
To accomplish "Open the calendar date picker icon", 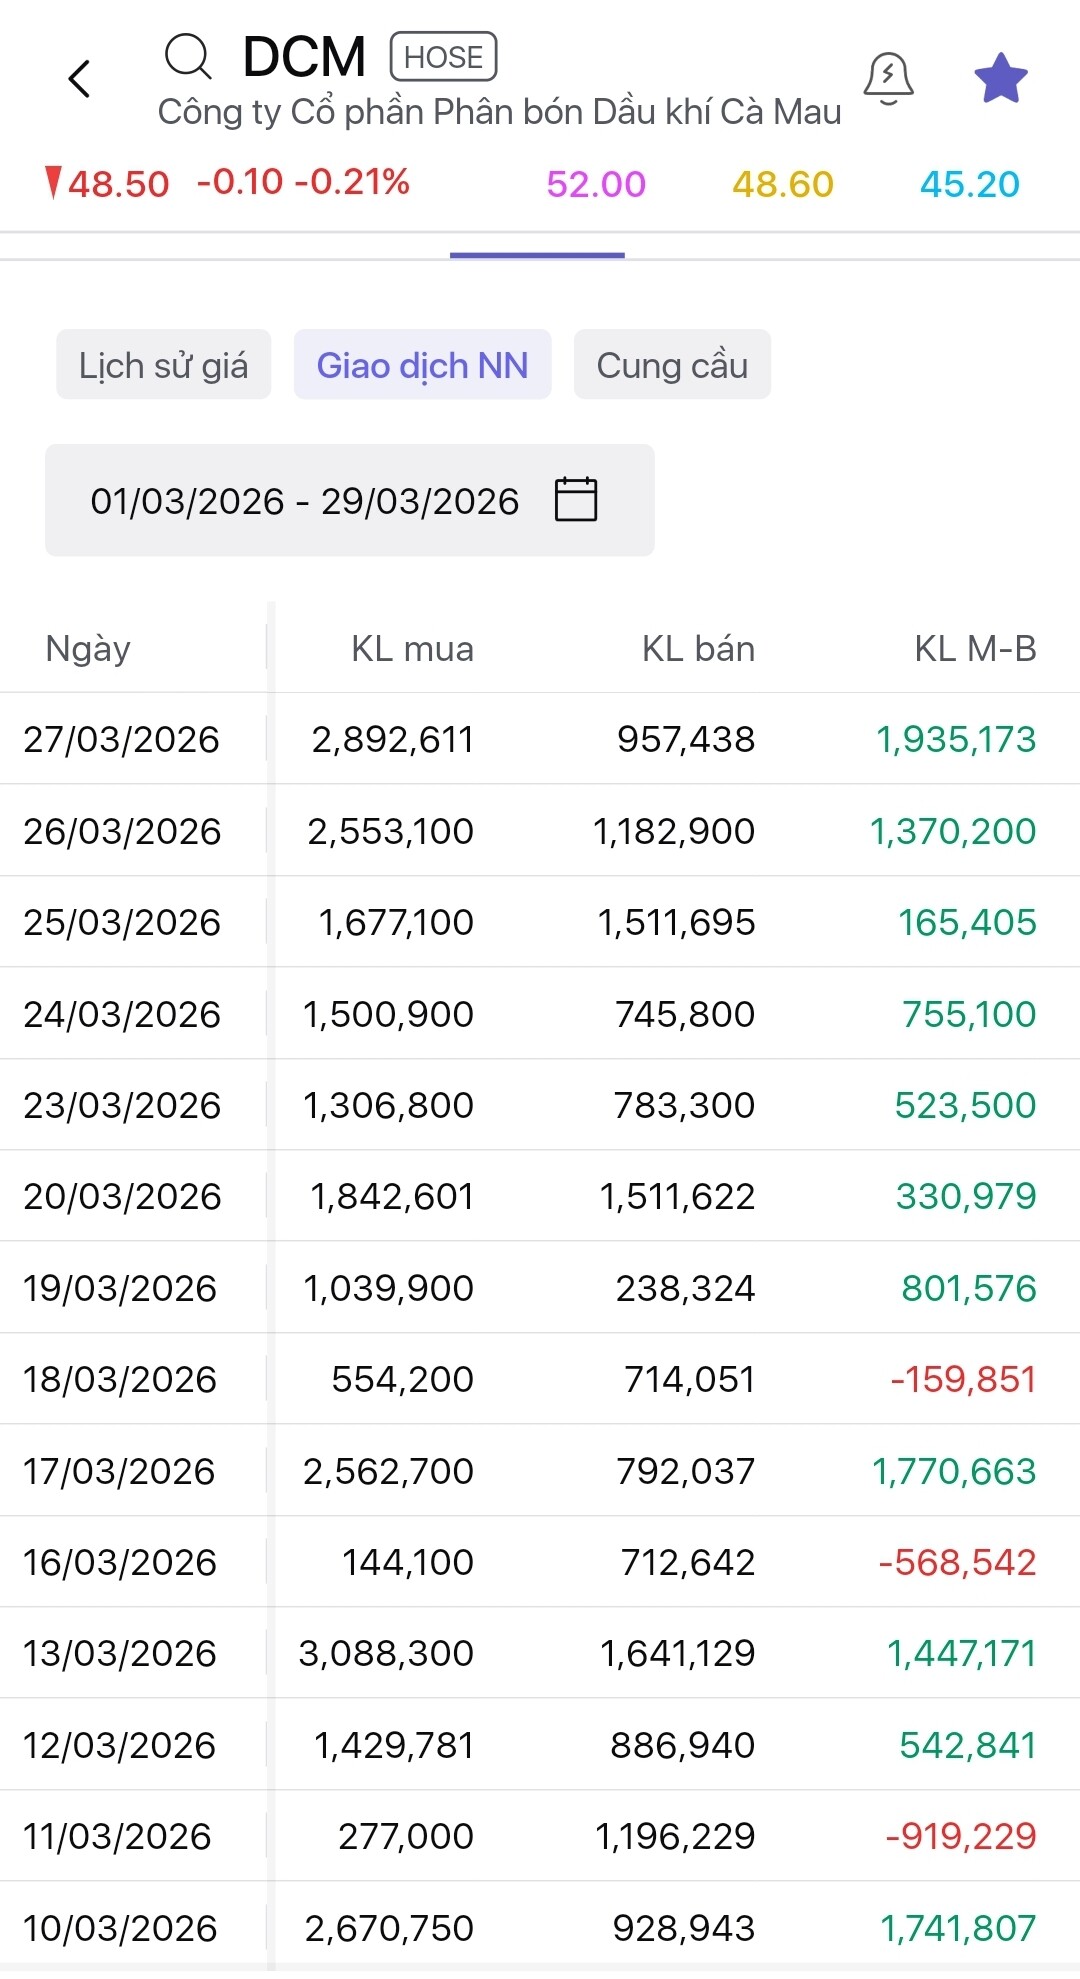I will [576, 500].
